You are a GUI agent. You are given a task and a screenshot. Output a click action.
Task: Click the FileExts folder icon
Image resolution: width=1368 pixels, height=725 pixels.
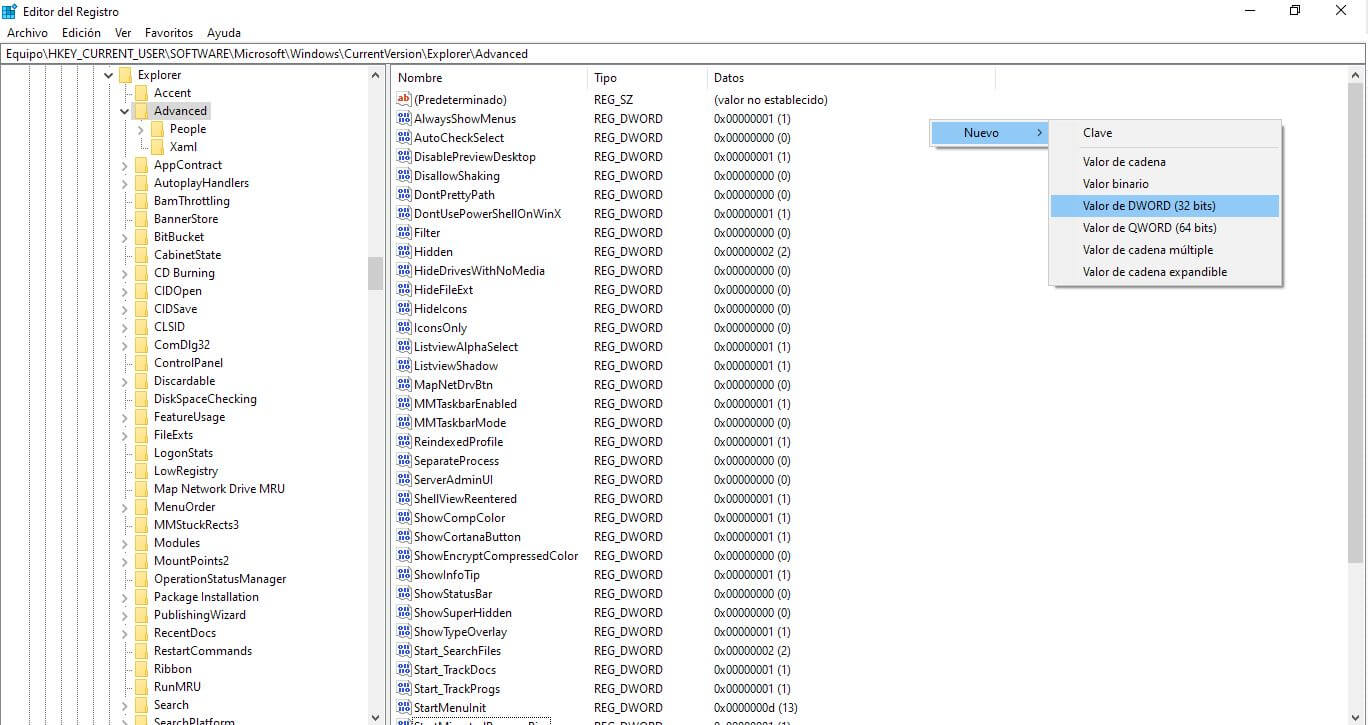coord(141,435)
